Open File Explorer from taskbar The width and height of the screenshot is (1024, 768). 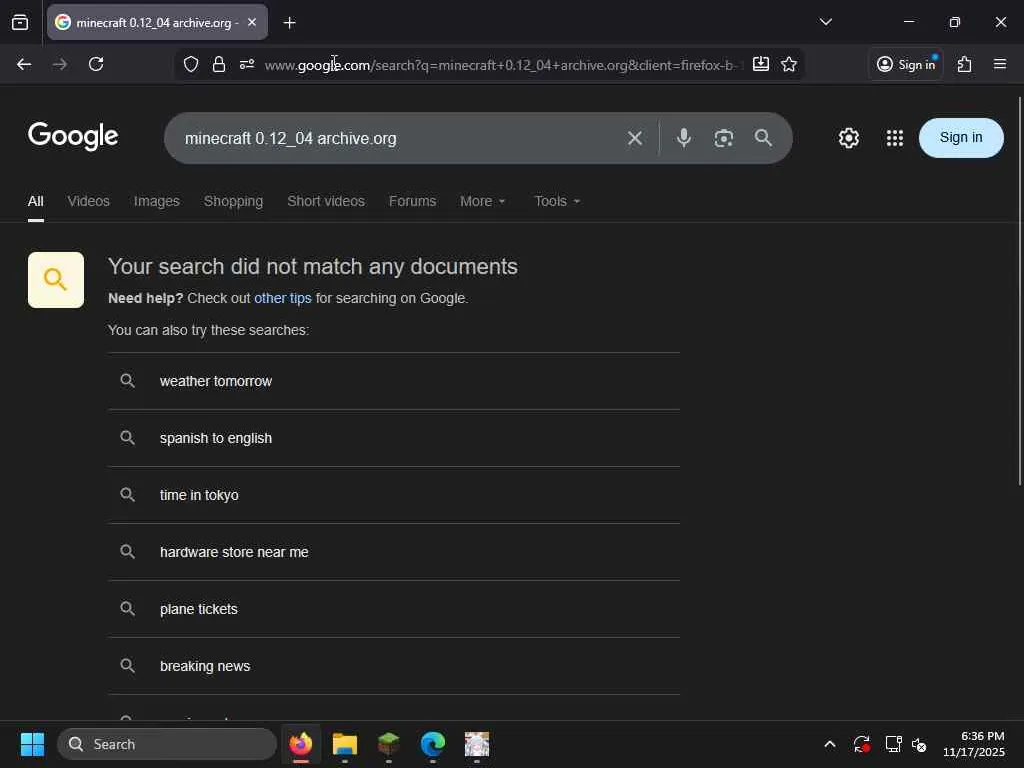(x=345, y=744)
